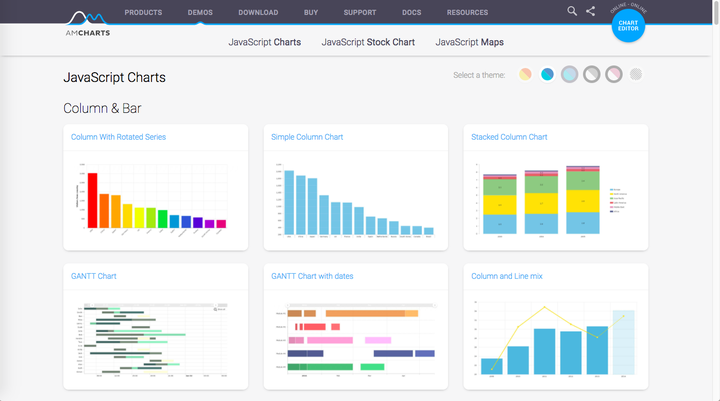The width and height of the screenshot is (720, 401).
Task: Select the pink-gray theme swatch
Action: coord(613,74)
